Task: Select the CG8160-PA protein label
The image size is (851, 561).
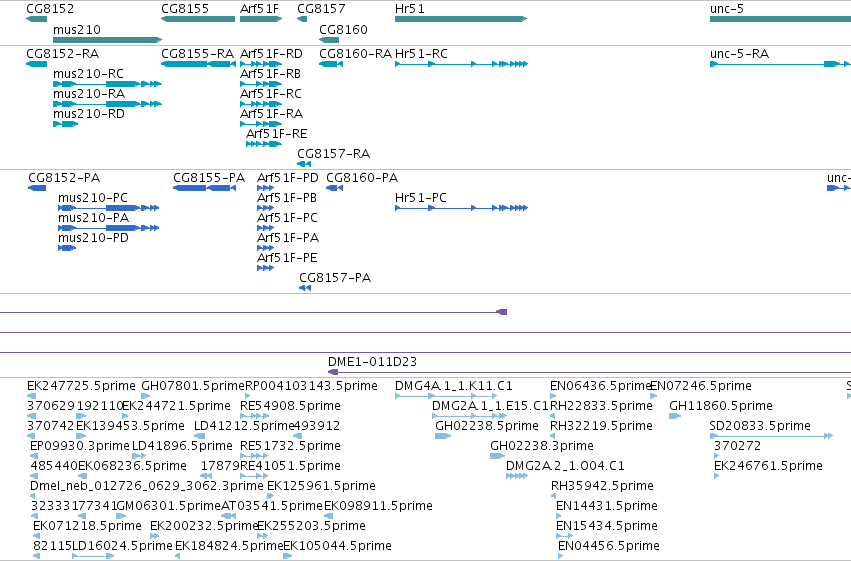Action: click(362, 178)
